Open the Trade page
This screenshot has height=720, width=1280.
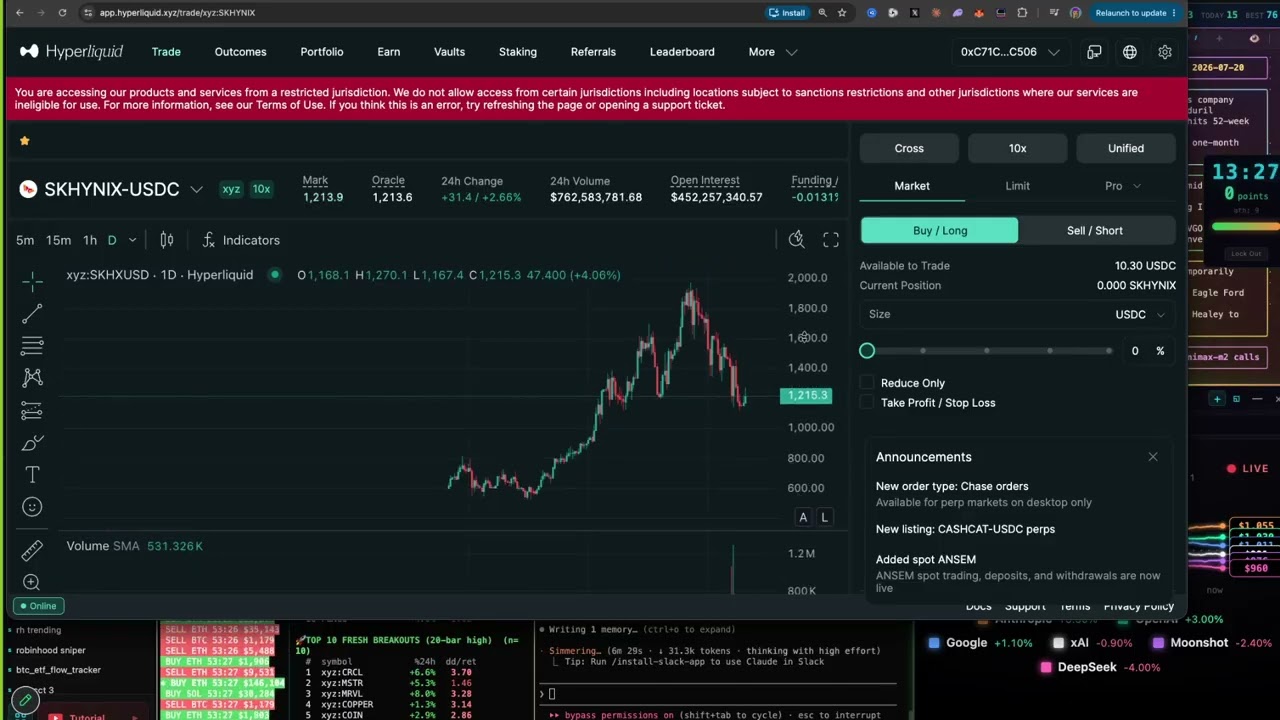coord(166,52)
